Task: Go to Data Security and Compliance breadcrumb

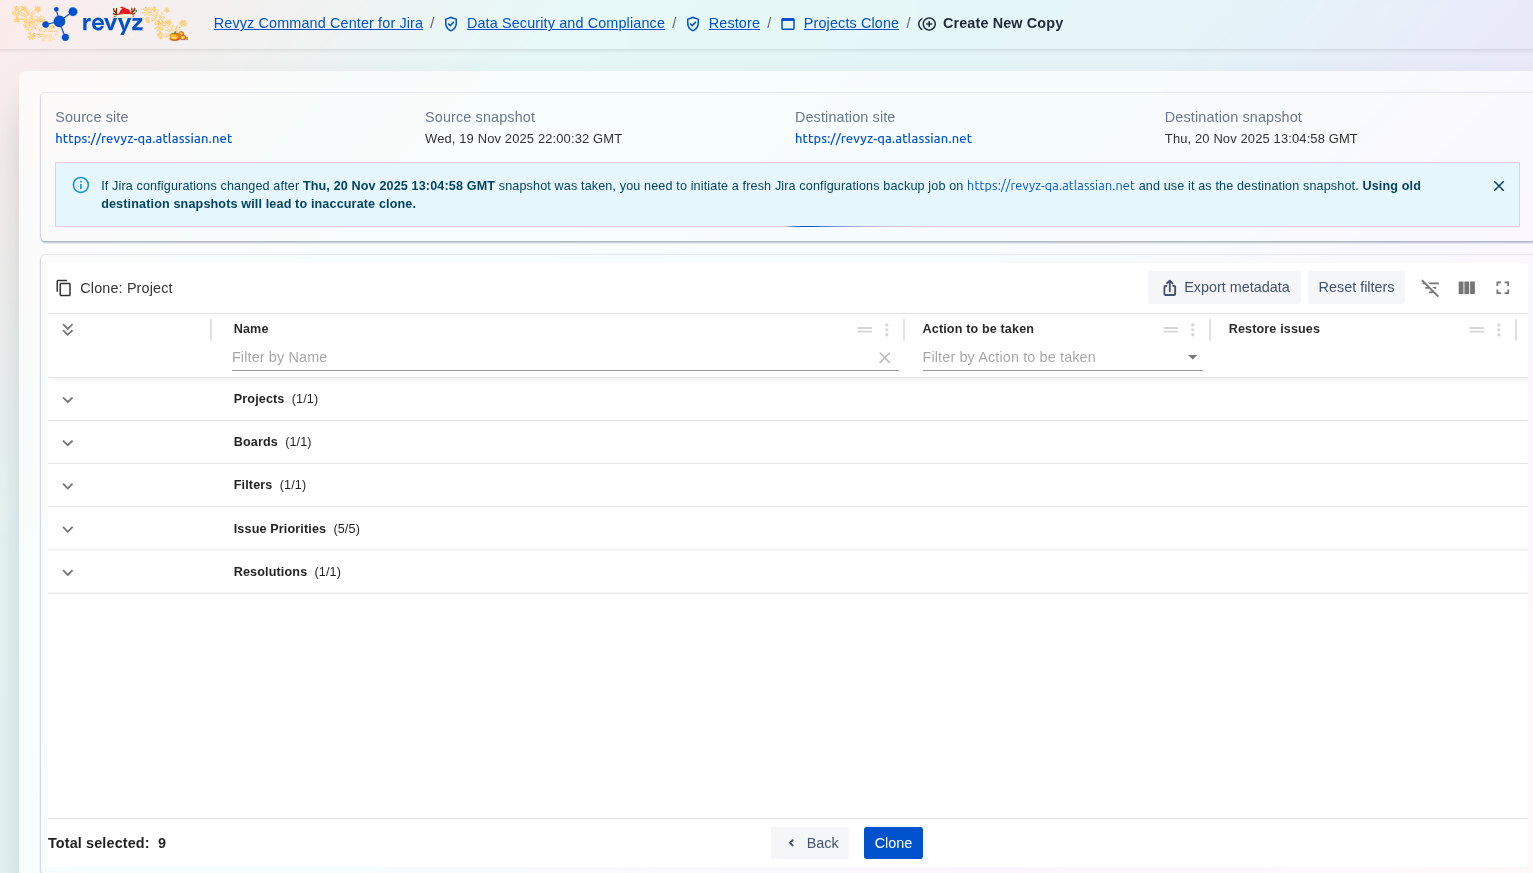Action: tap(565, 23)
